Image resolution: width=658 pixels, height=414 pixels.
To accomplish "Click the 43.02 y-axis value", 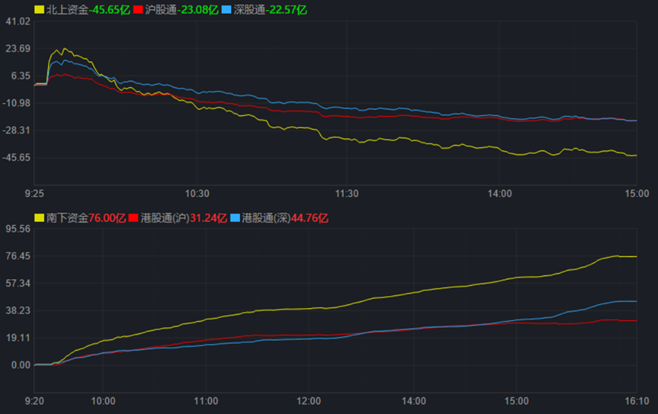I will click(16, 21).
